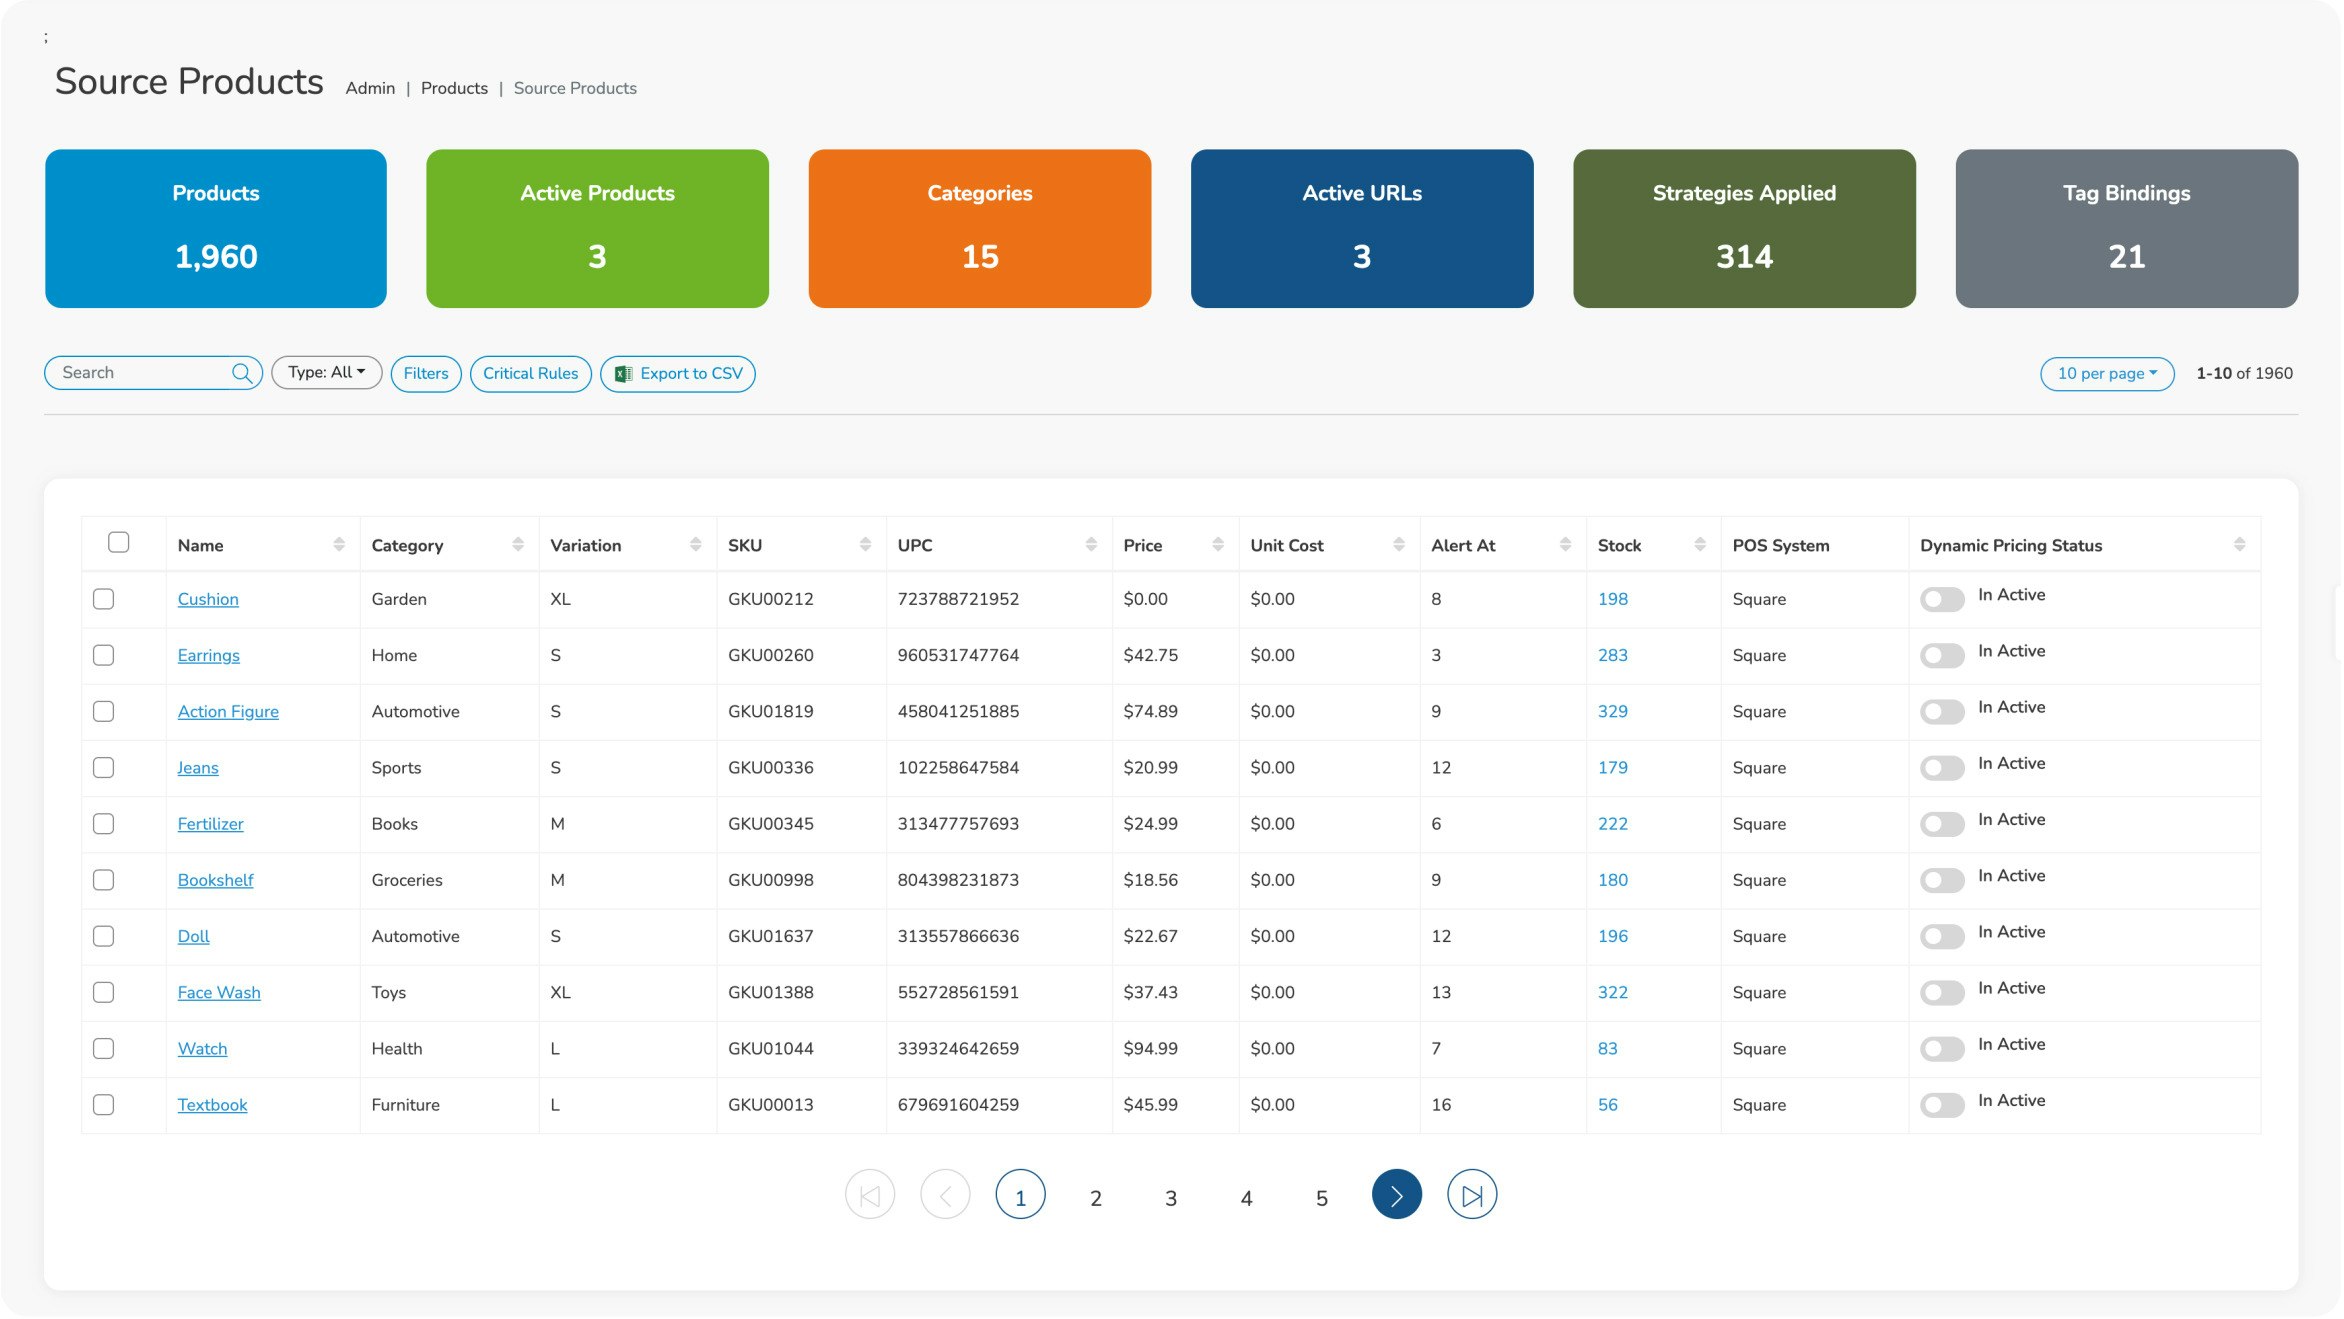The width and height of the screenshot is (2344, 1319).
Task: Click the first page pagination icon
Action: (869, 1195)
